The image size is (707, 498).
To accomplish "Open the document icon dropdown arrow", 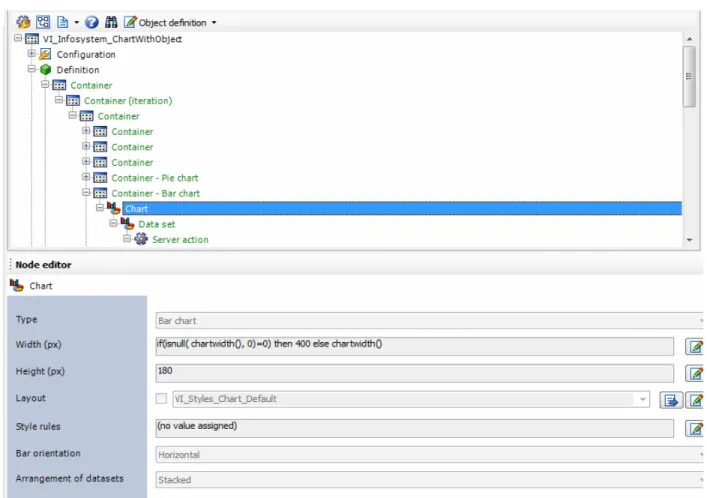I will tap(76, 22).
